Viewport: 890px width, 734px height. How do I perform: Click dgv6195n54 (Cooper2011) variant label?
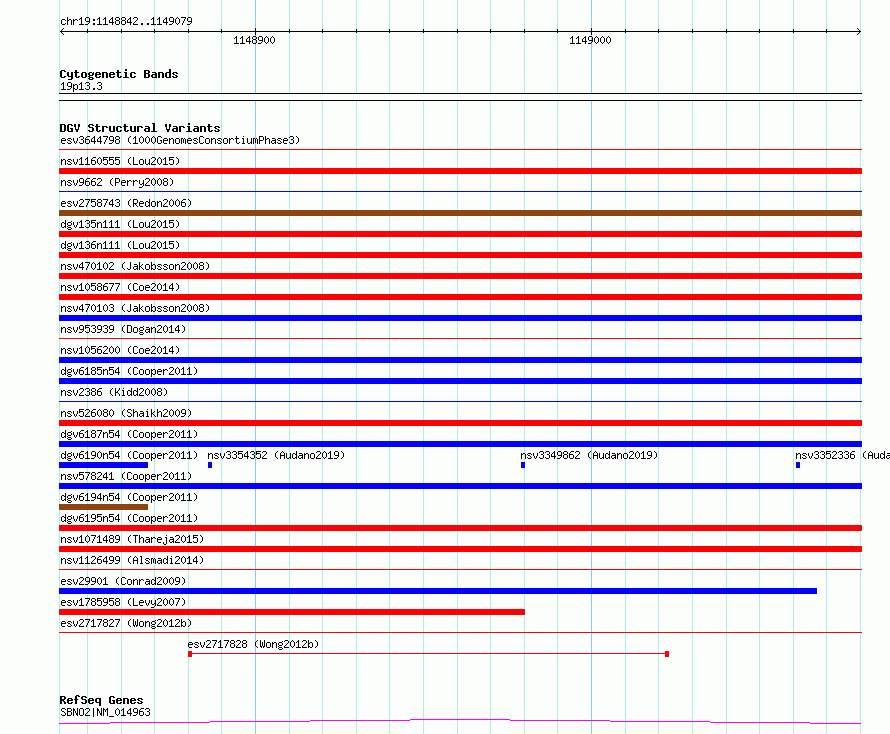[129, 518]
